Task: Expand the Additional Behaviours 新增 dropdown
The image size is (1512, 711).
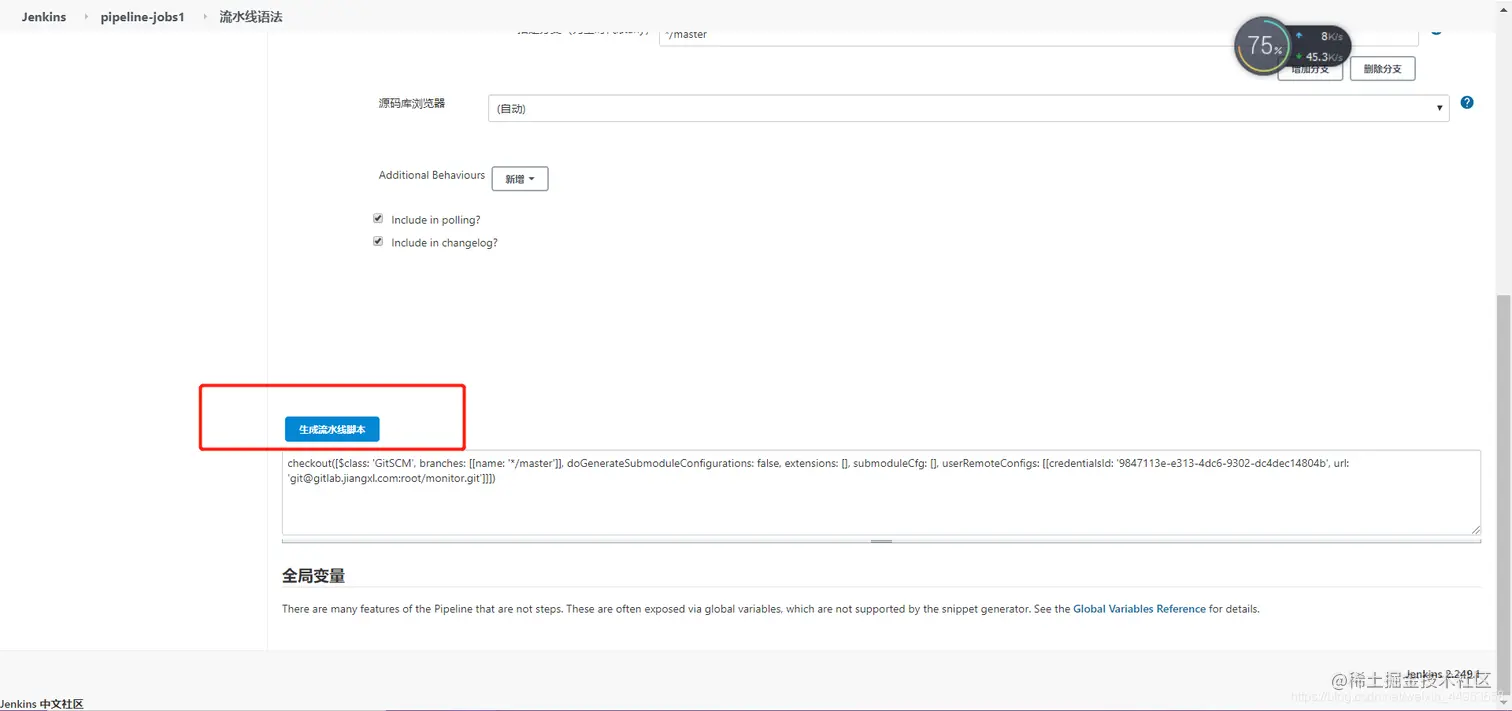Action: tap(520, 179)
